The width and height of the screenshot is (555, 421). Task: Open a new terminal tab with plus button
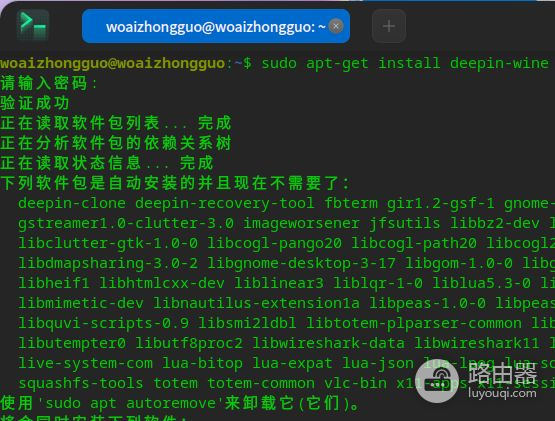(389, 26)
